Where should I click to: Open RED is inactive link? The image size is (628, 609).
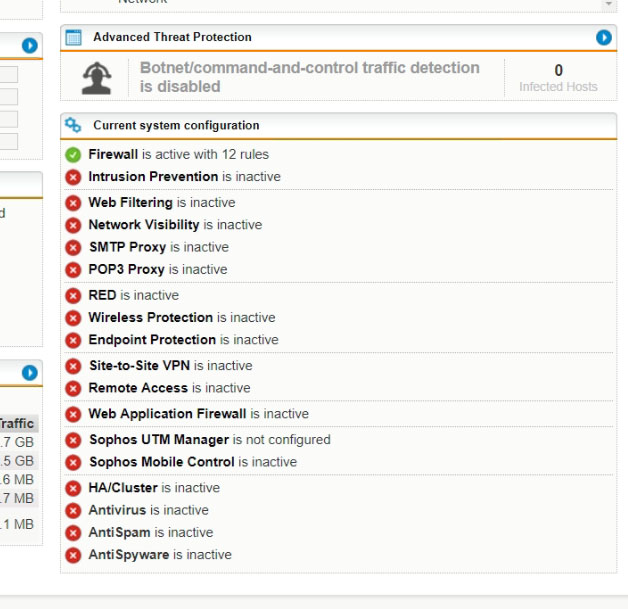[134, 295]
